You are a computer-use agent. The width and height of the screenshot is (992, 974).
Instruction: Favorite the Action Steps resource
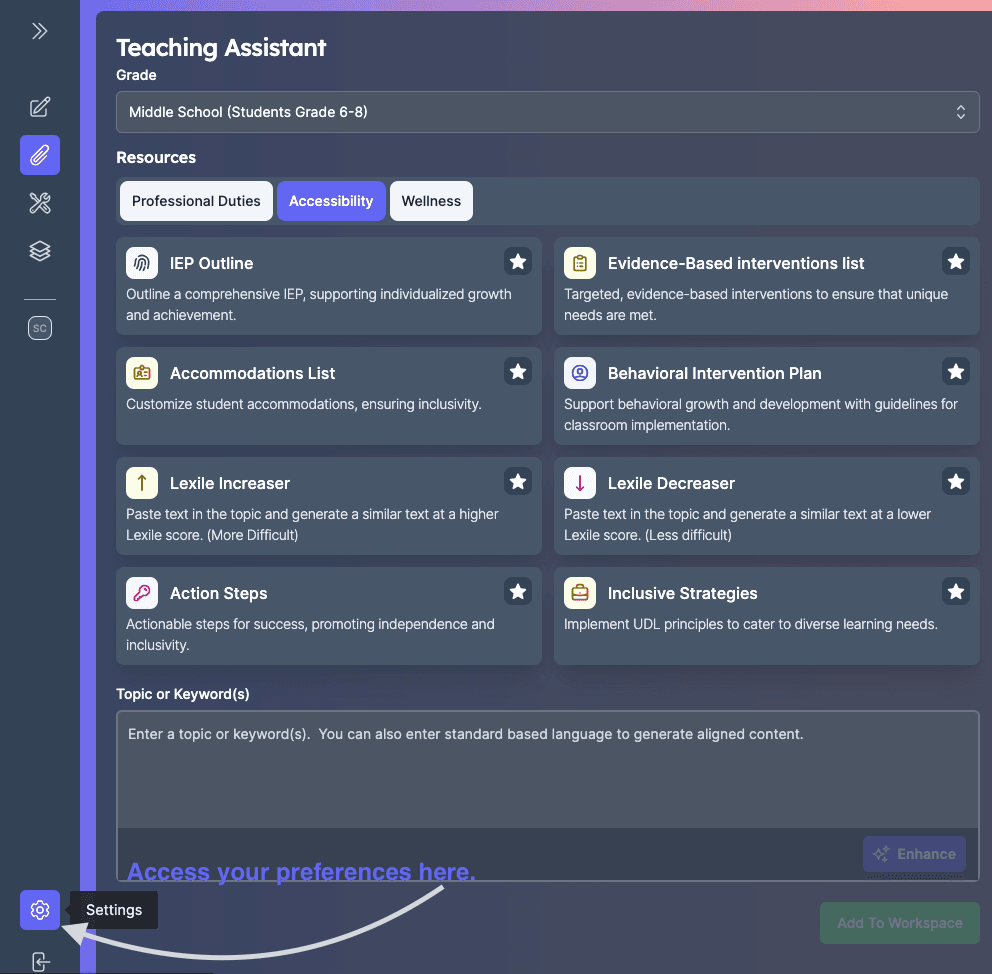(518, 591)
